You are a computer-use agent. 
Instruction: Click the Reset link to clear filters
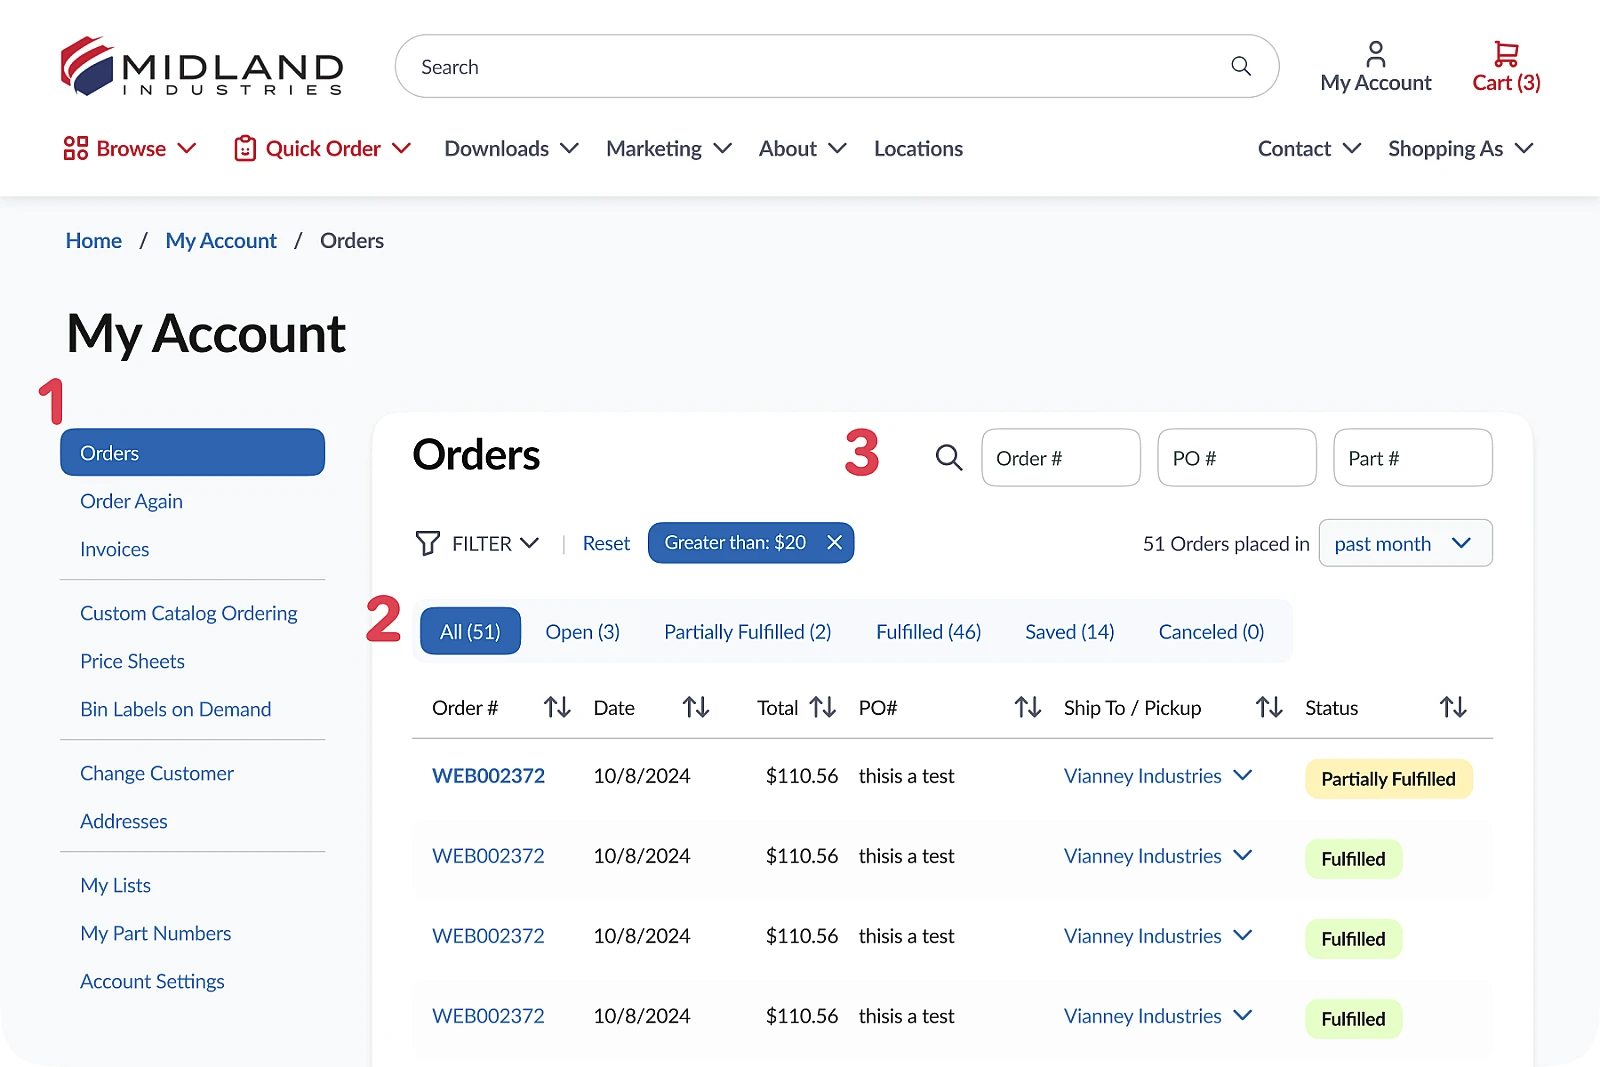tap(606, 542)
